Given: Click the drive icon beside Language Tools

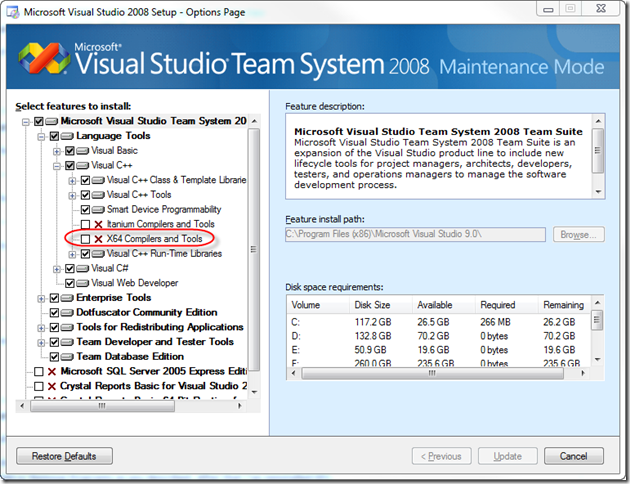Looking at the screenshot, I should click(x=67, y=136).
